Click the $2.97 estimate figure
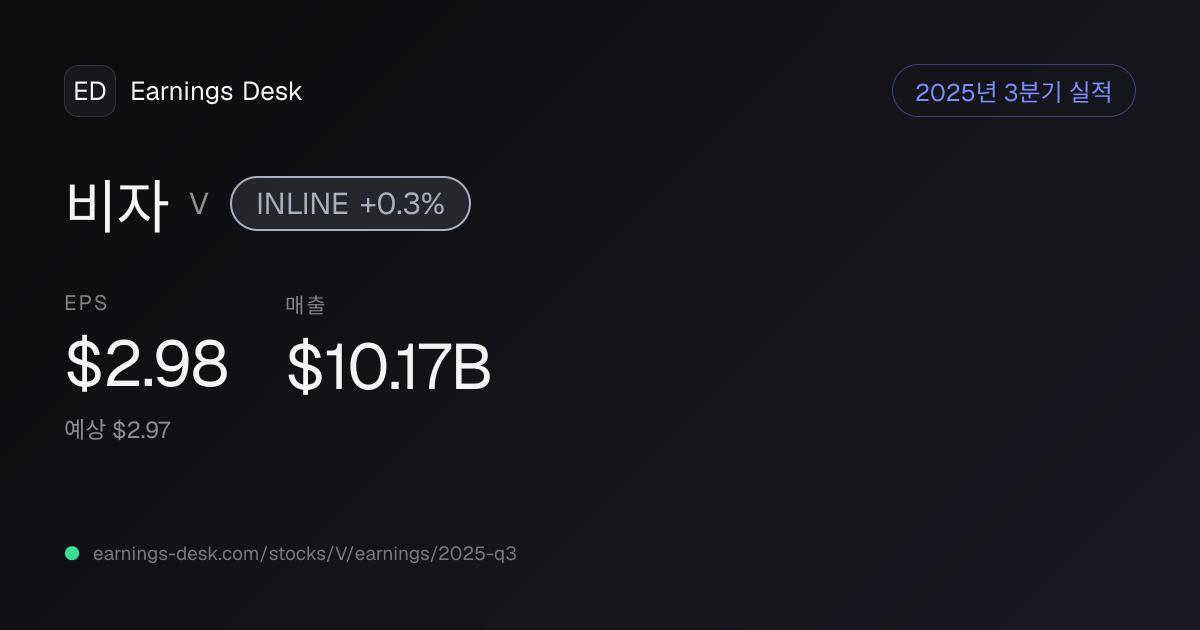 pos(141,430)
